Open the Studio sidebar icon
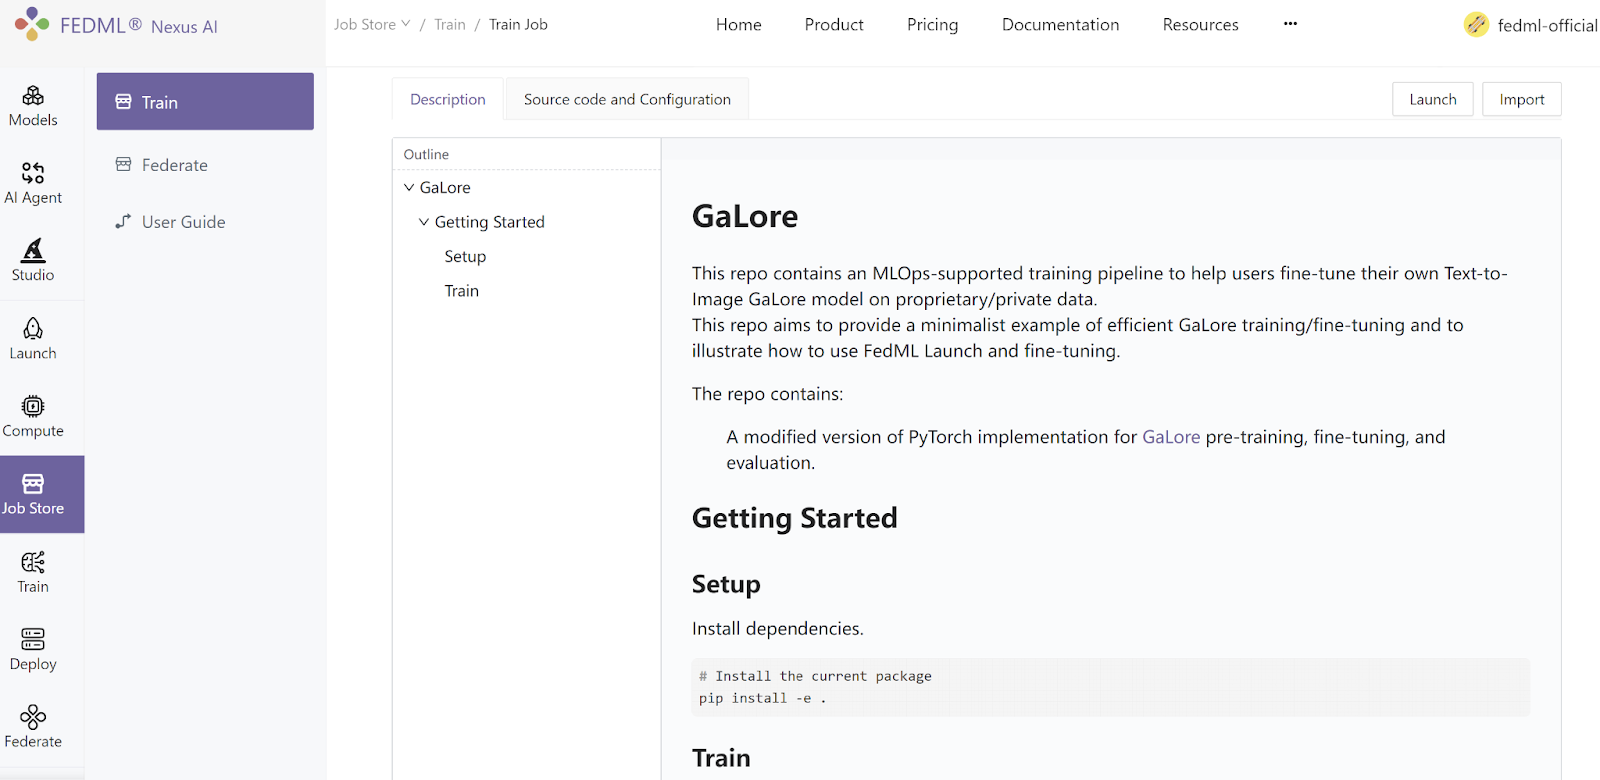The image size is (1600, 780). pyautogui.click(x=33, y=250)
